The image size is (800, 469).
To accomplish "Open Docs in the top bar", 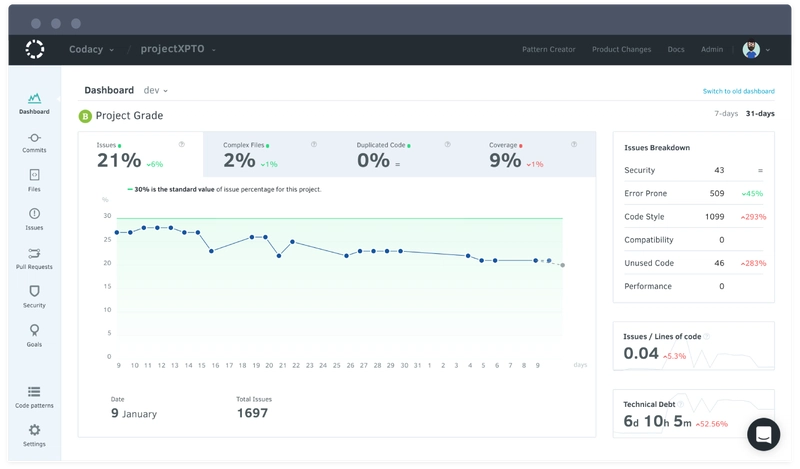I will [676, 50].
